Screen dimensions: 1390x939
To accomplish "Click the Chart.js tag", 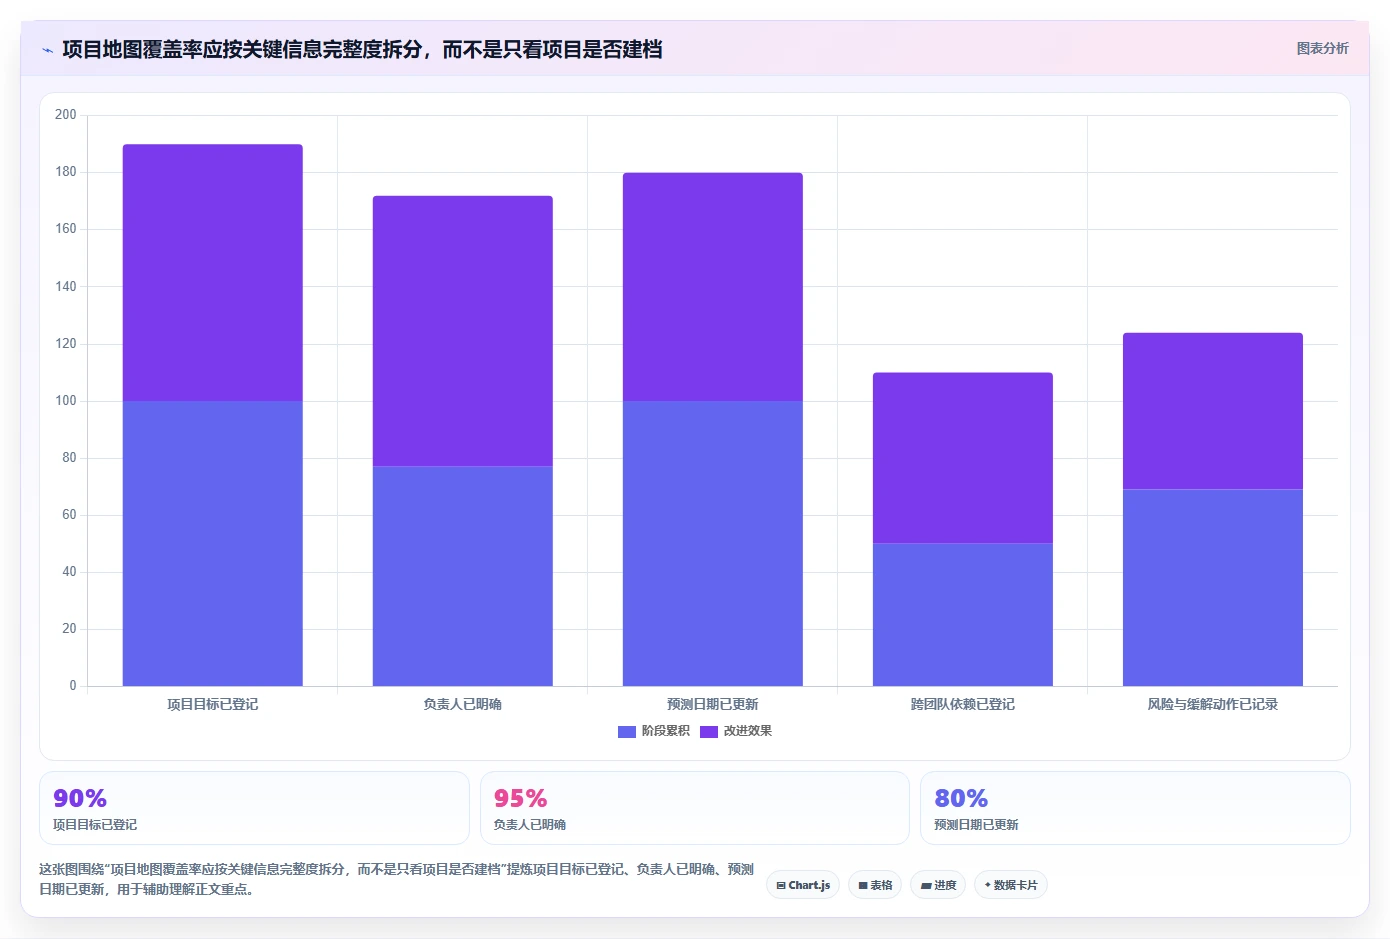I will tap(803, 885).
